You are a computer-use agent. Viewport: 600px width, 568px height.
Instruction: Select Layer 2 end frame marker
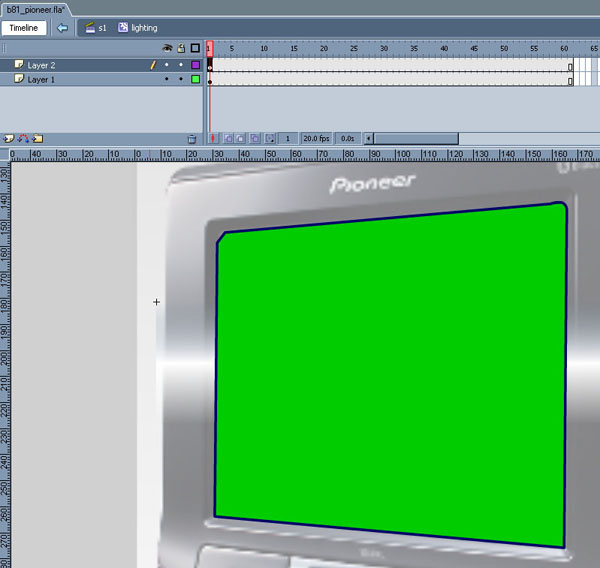570,66
